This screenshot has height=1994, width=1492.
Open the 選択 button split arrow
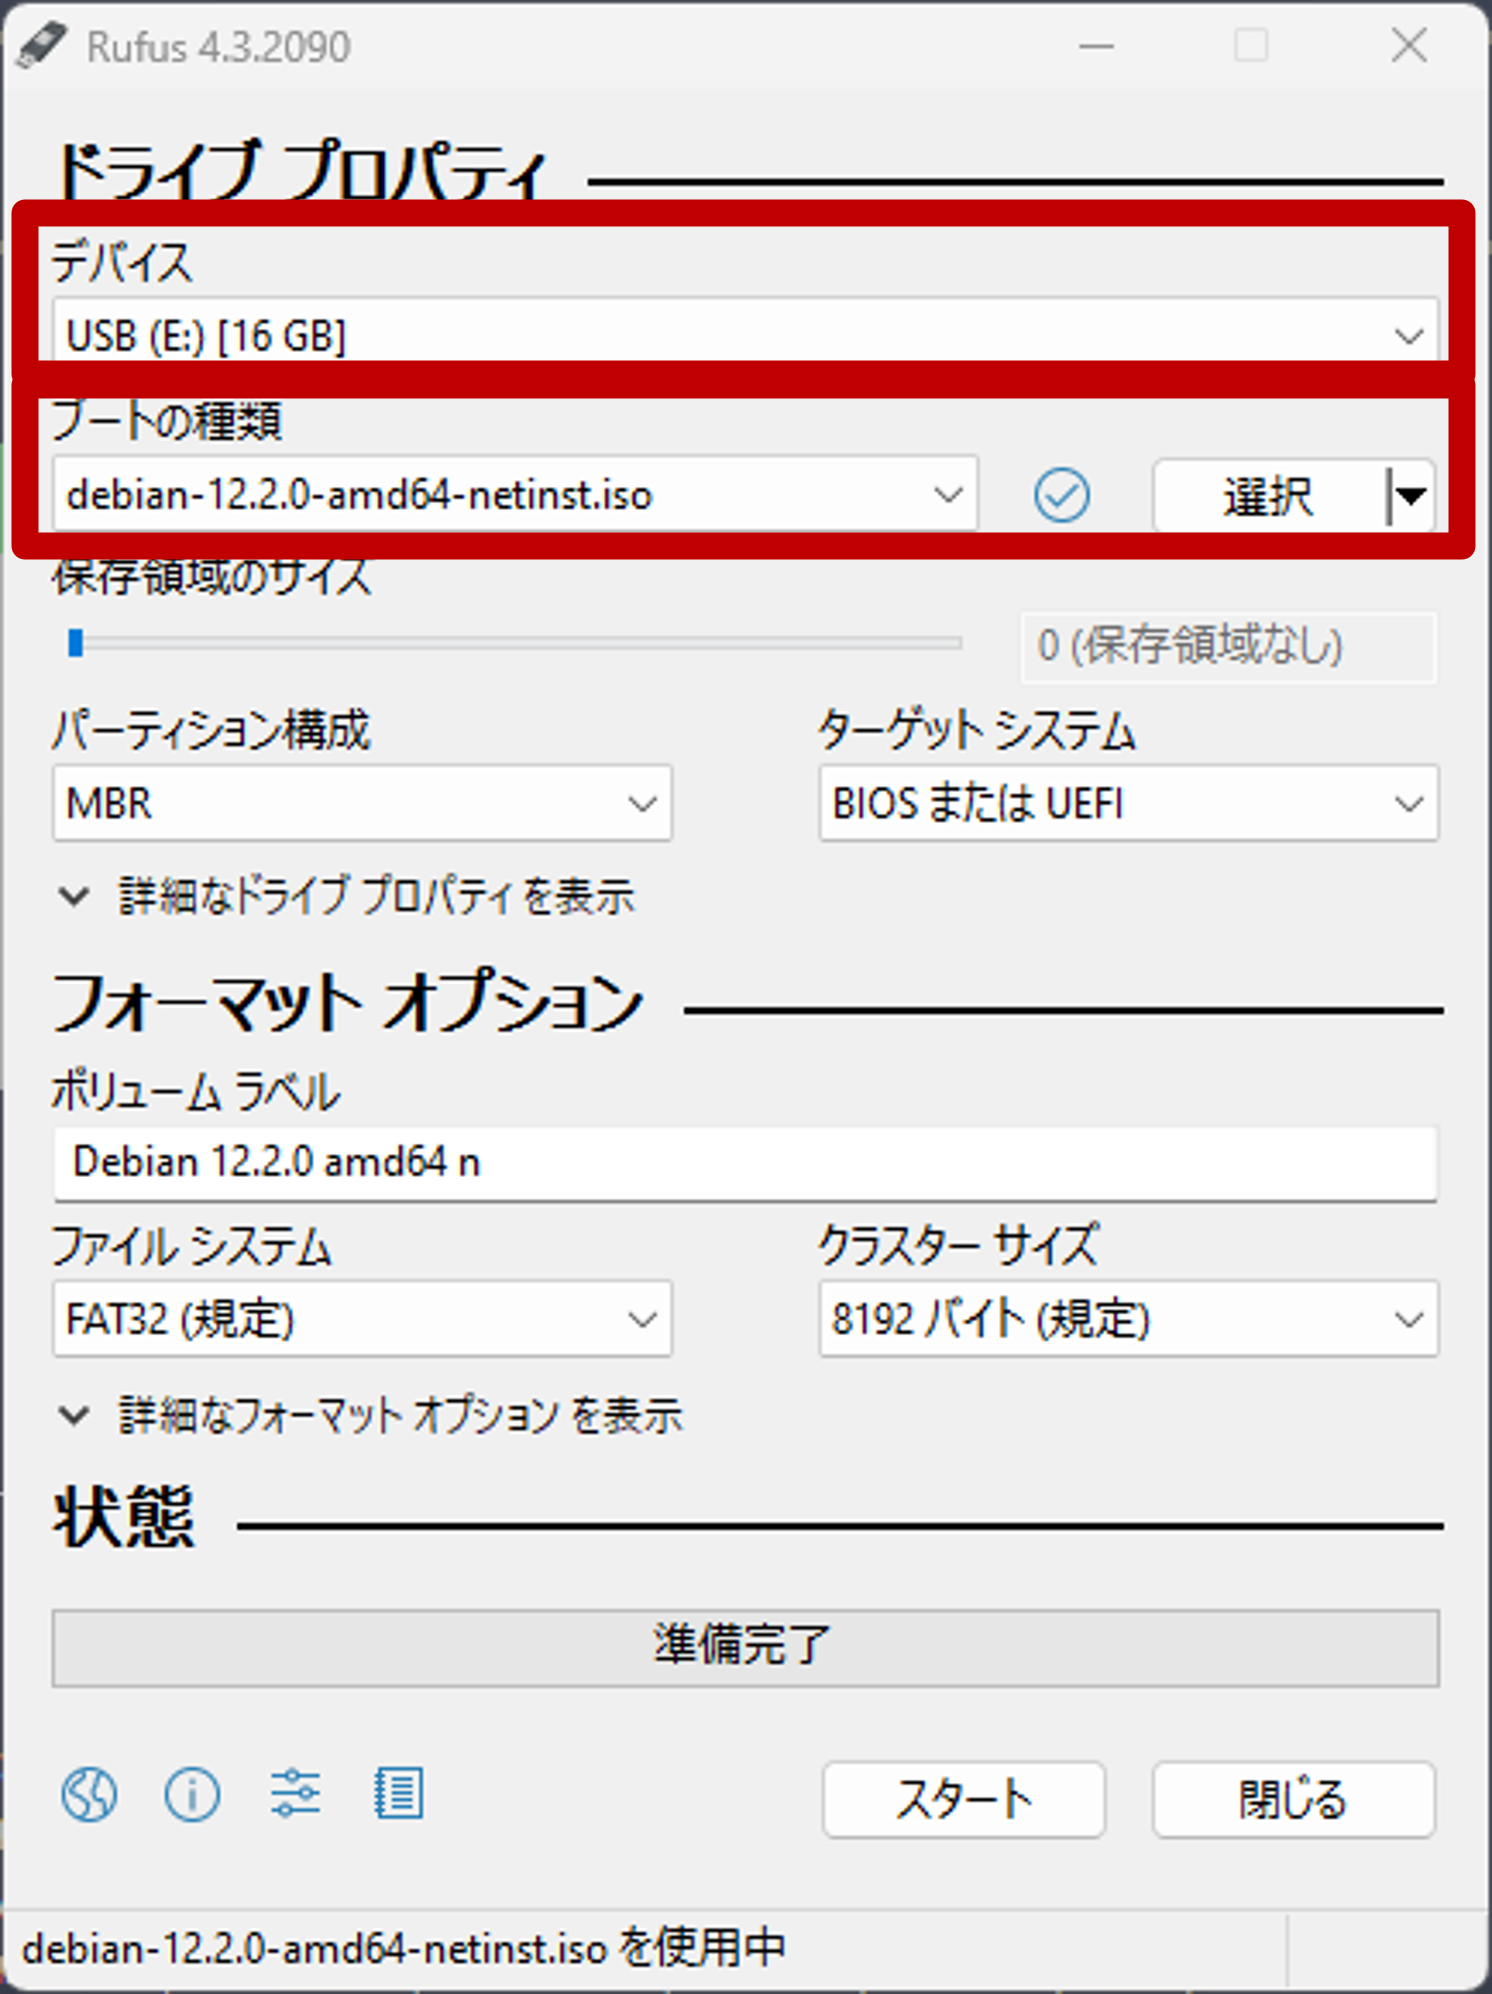(1412, 495)
